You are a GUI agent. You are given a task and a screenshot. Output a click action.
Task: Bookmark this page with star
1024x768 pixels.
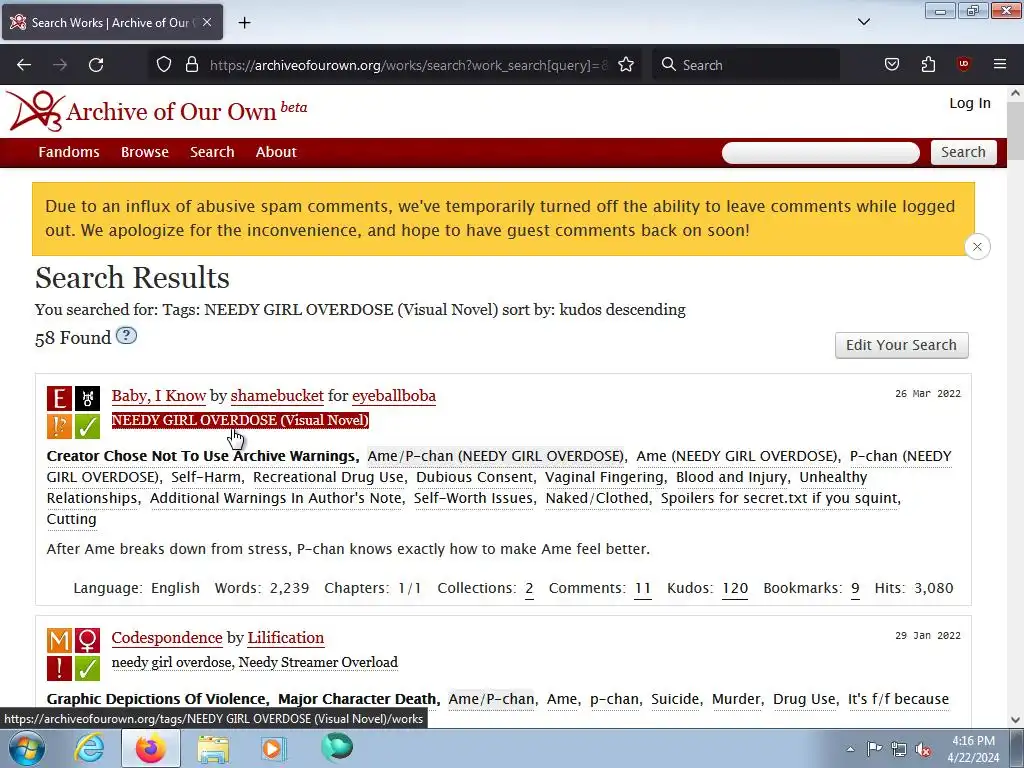pyautogui.click(x=626, y=64)
